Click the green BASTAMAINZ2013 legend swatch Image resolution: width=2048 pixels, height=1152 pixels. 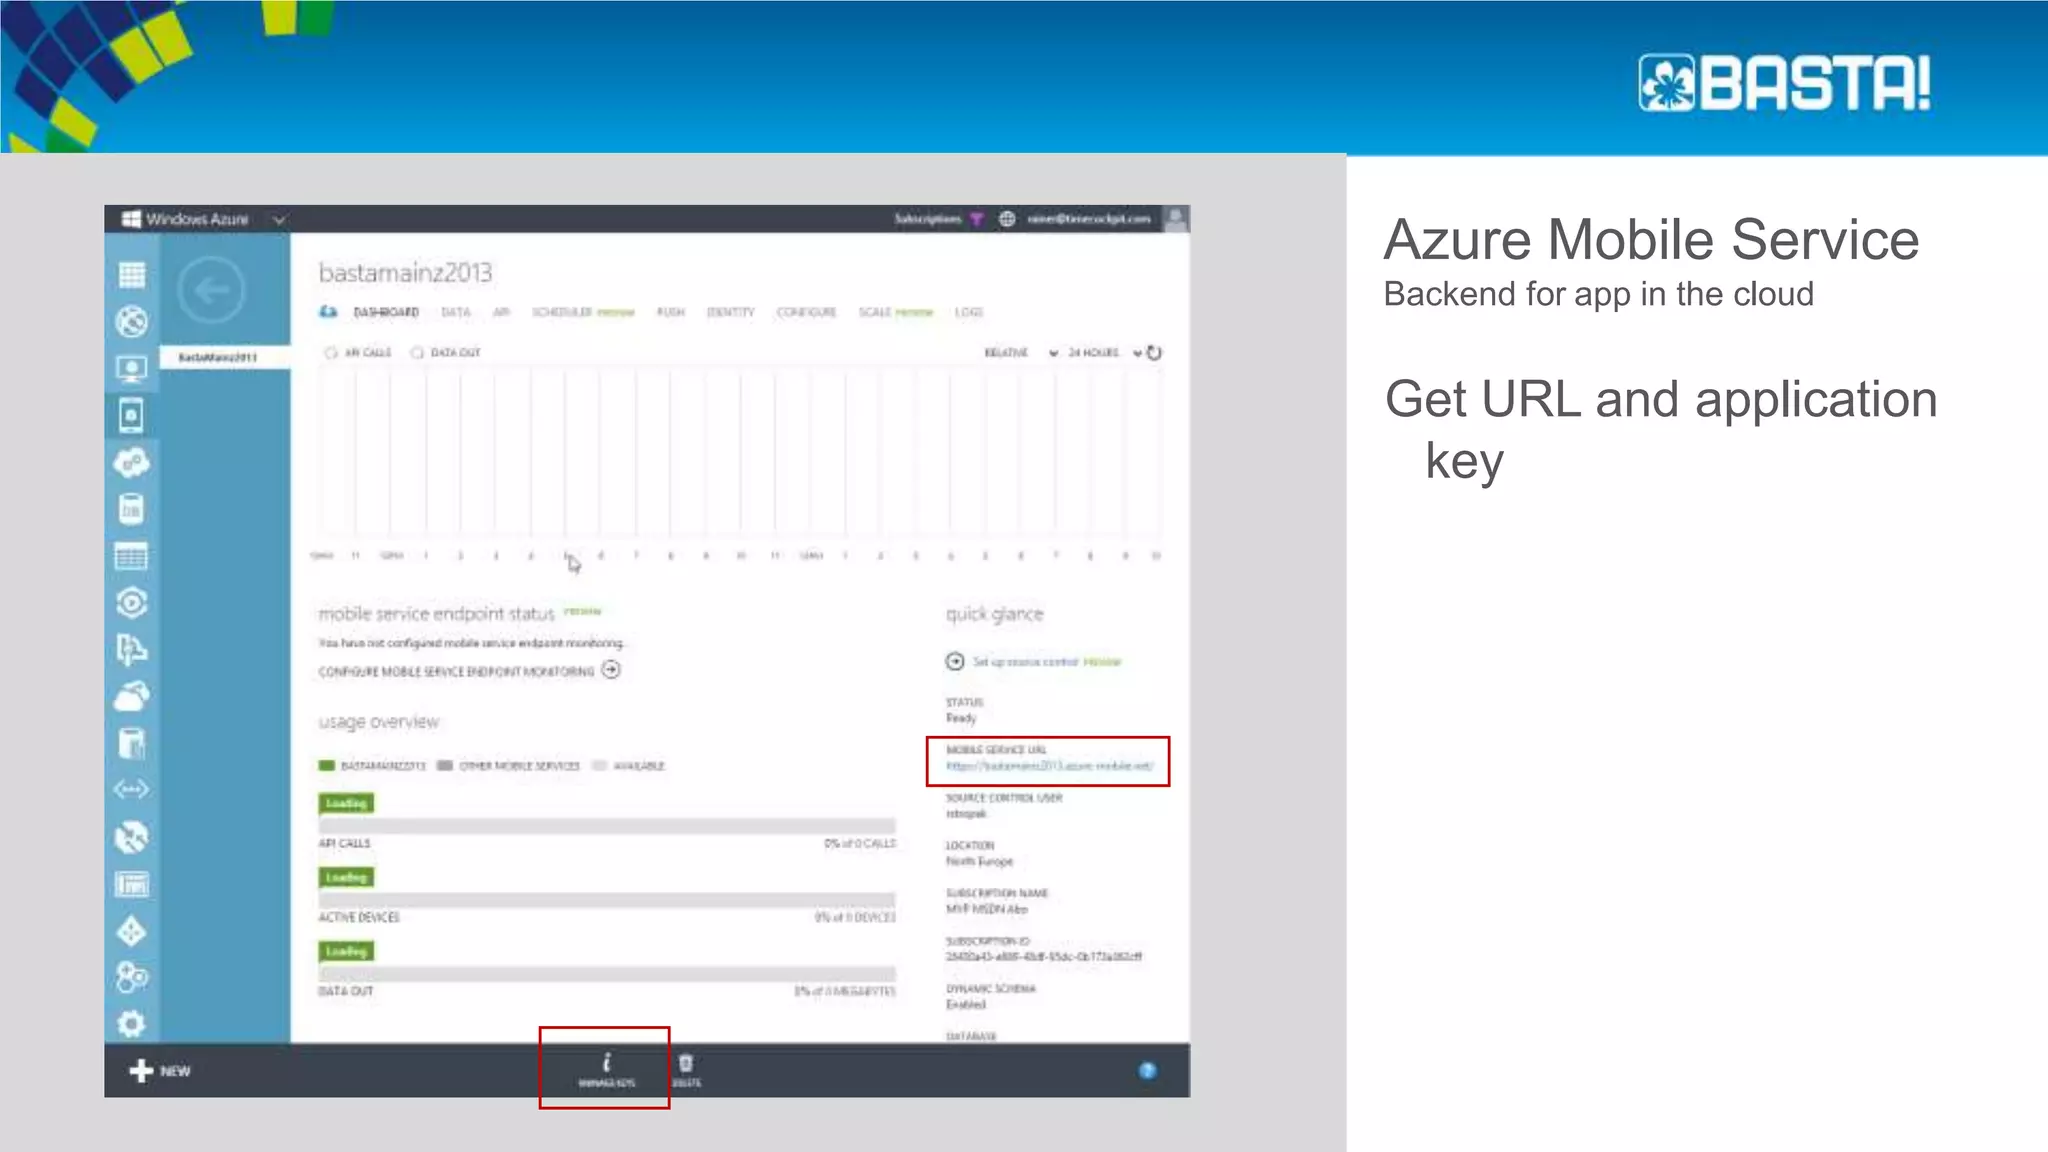tap(326, 766)
